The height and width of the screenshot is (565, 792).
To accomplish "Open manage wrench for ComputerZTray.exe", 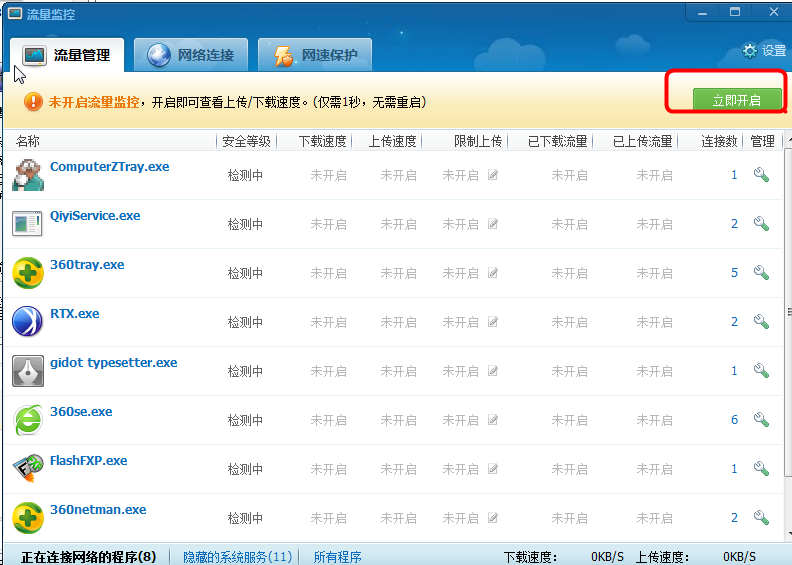I will 761,175.
